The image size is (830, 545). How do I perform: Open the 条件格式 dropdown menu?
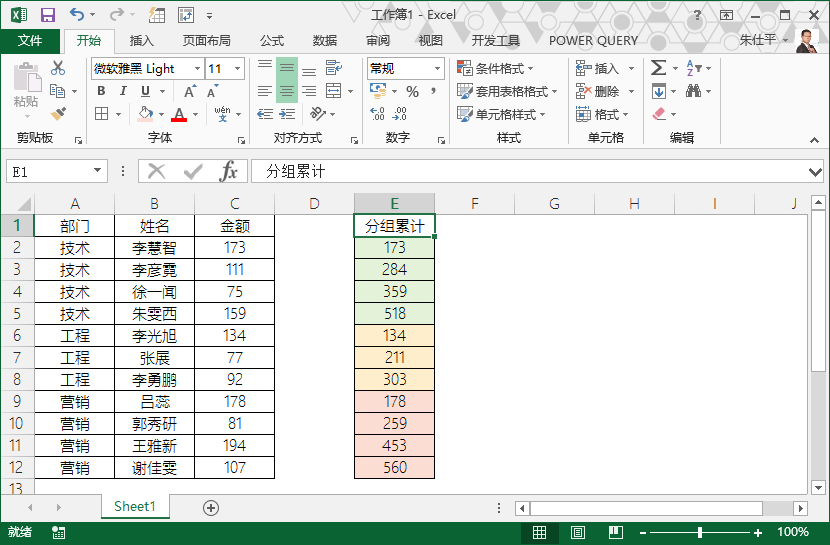coord(495,68)
